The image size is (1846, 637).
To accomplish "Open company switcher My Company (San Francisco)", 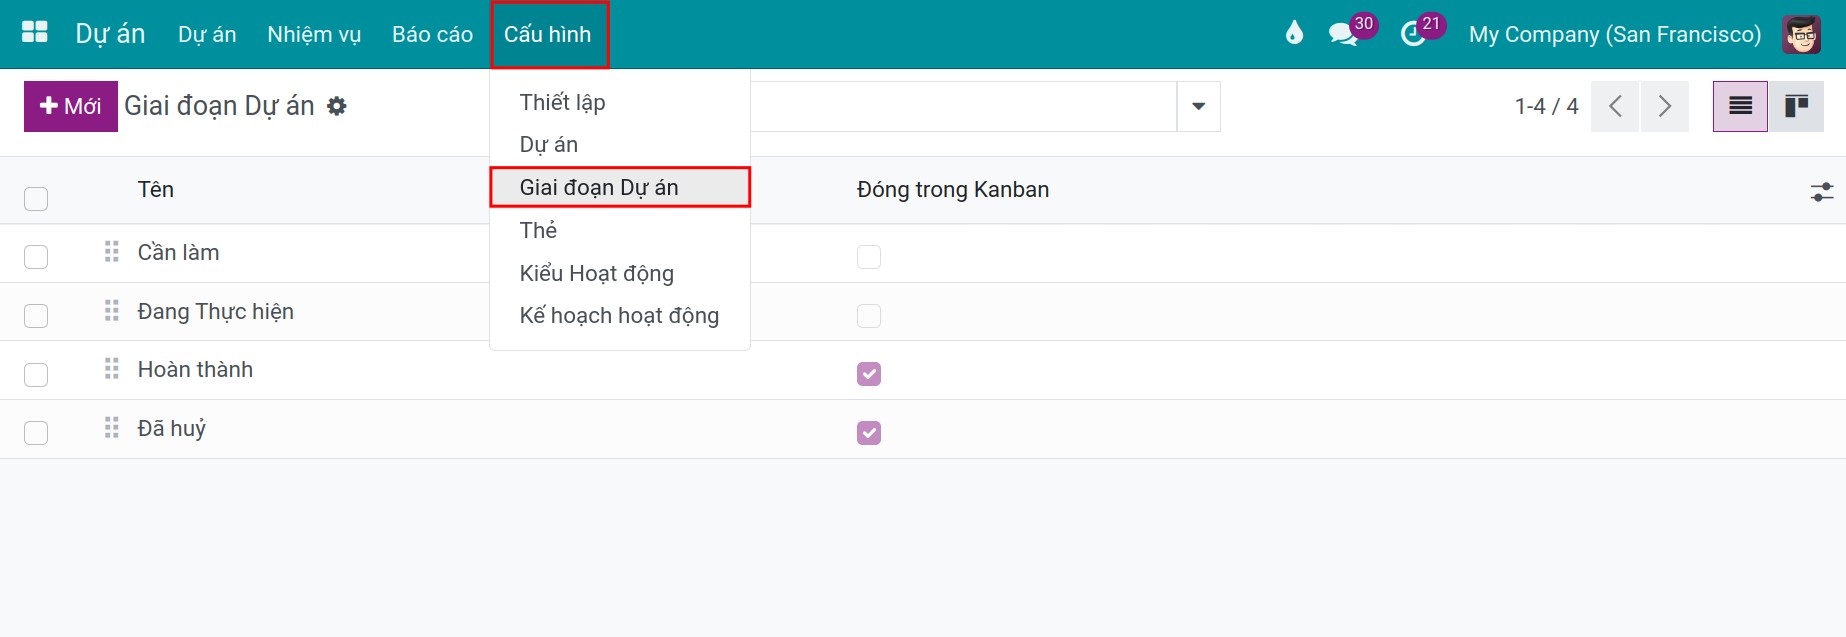I will point(1614,34).
